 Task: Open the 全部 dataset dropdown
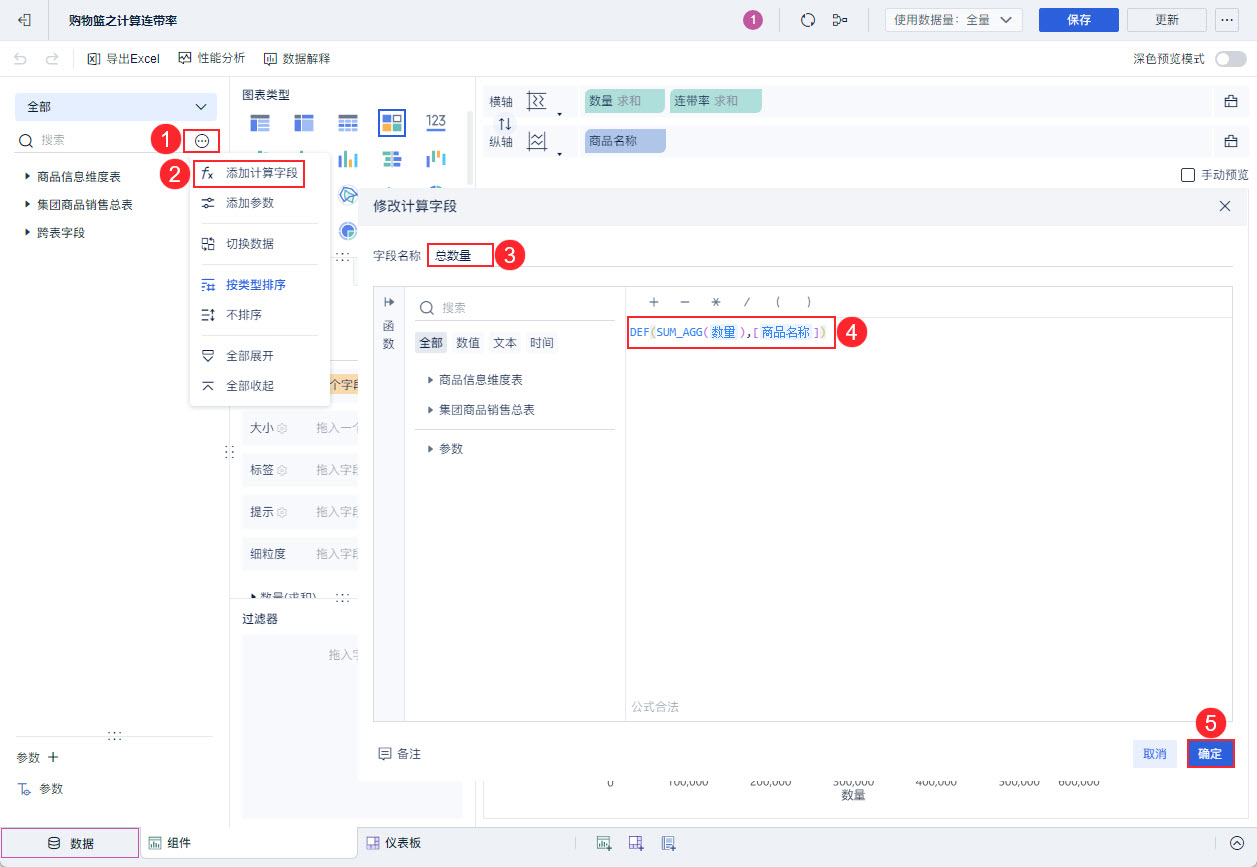[x=116, y=107]
